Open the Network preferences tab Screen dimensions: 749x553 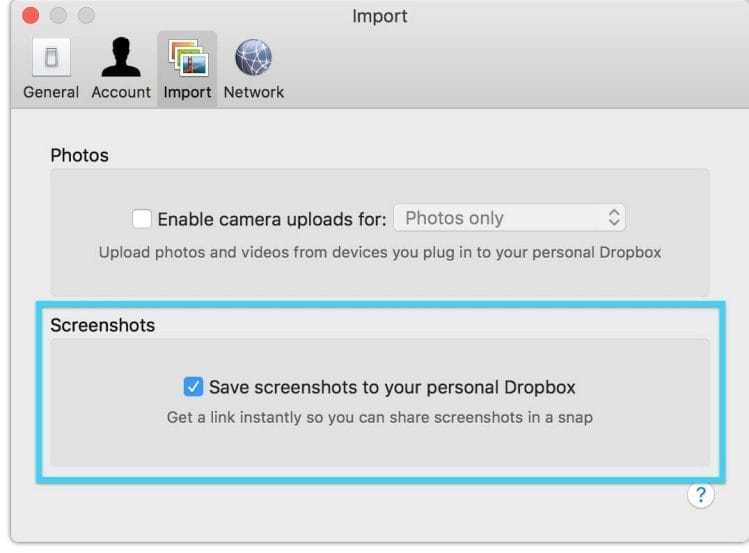254,69
